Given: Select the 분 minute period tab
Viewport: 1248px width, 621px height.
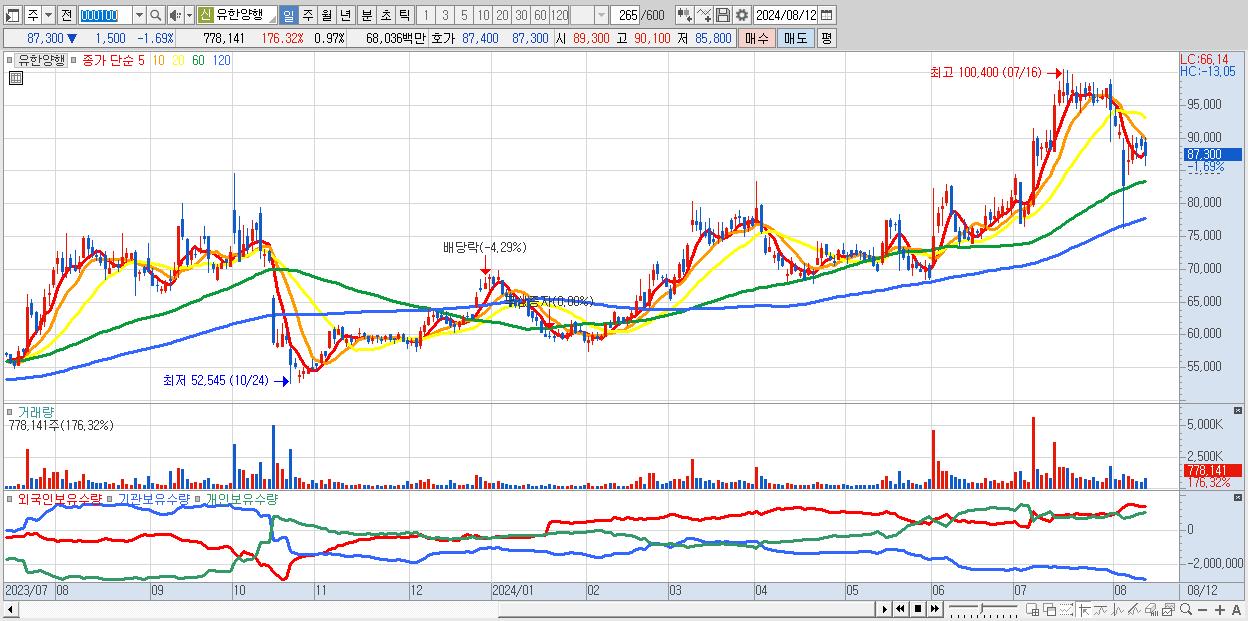Looking at the screenshot, I should (367, 15).
